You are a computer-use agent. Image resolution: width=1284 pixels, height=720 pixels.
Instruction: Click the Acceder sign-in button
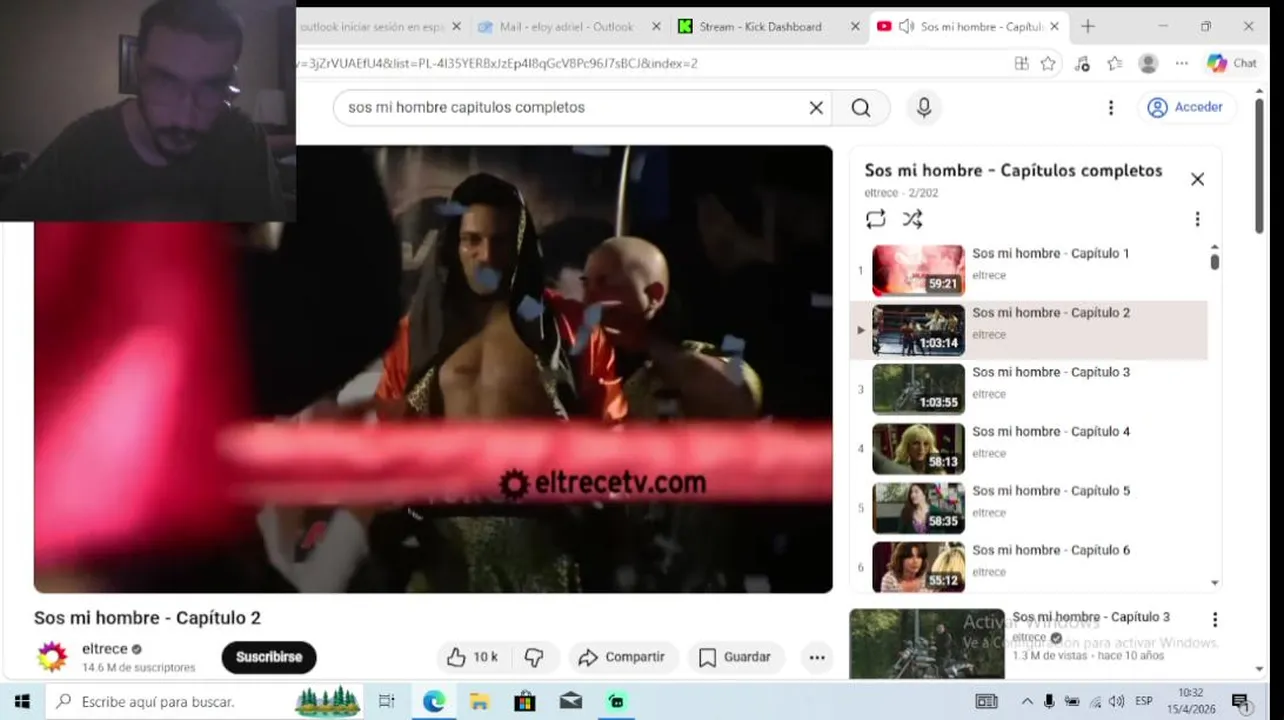[1186, 107]
